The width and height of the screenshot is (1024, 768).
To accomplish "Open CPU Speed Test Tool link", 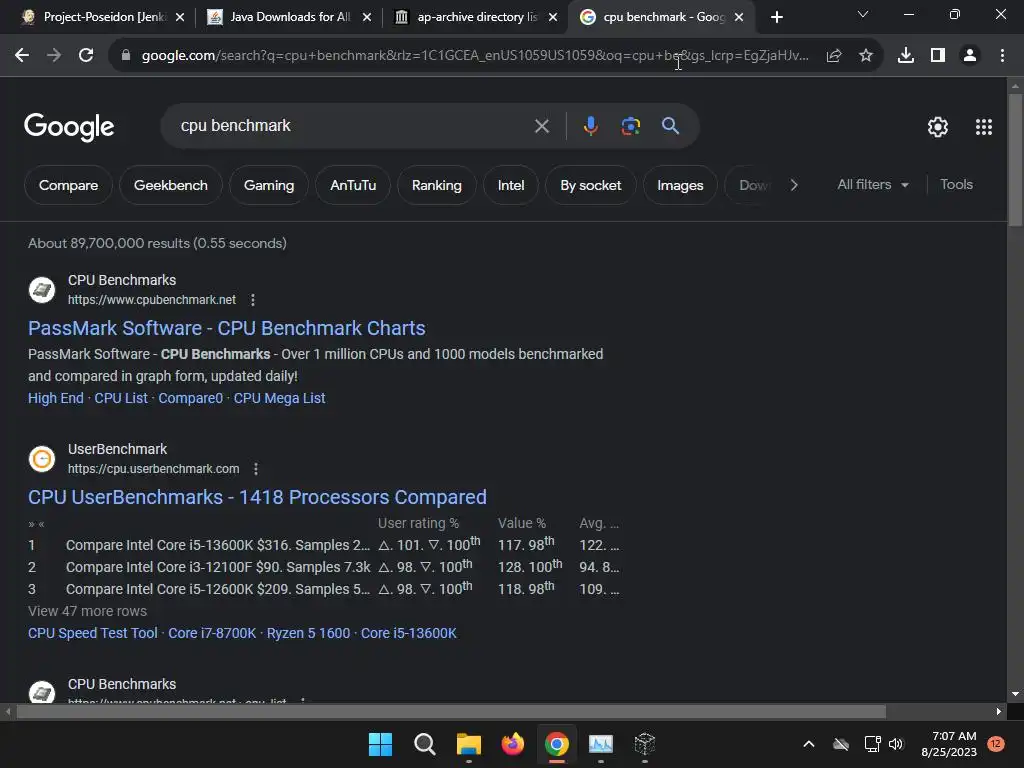I will point(93,633).
